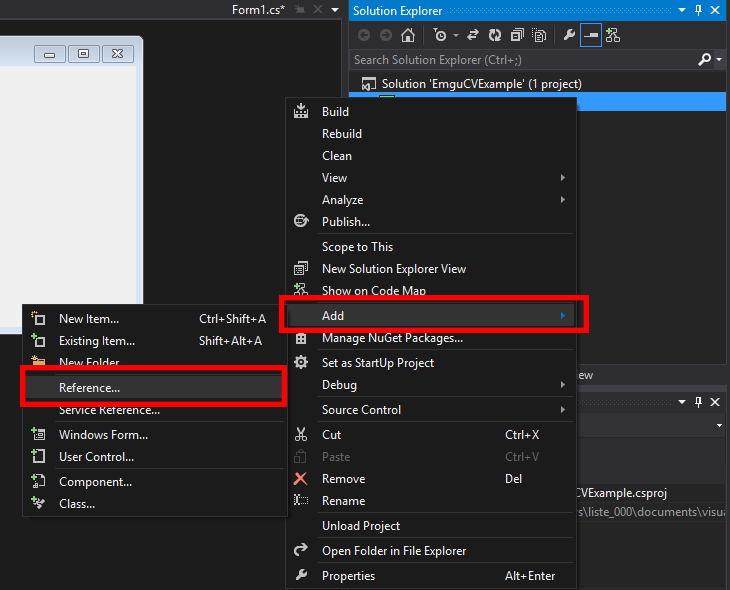
Task: Close the lower Properties panel
Action: click(715, 402)
